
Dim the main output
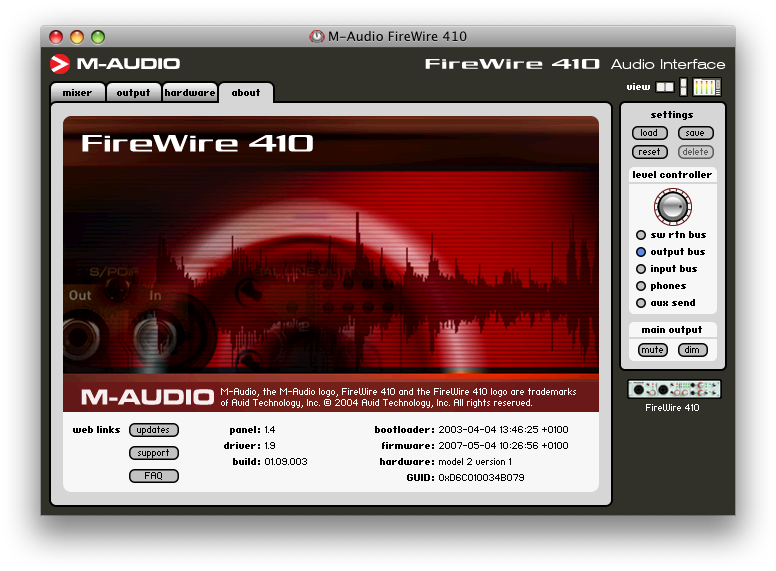coord(692,350)
